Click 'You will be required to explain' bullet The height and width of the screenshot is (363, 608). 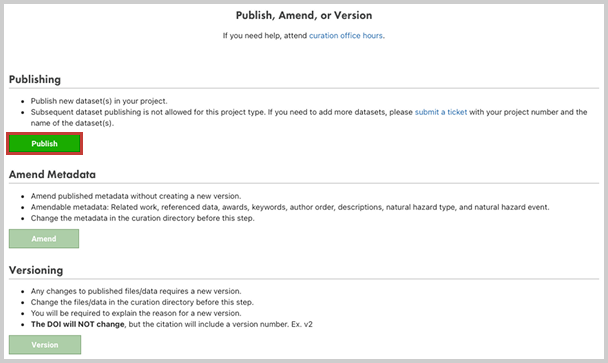136,313
